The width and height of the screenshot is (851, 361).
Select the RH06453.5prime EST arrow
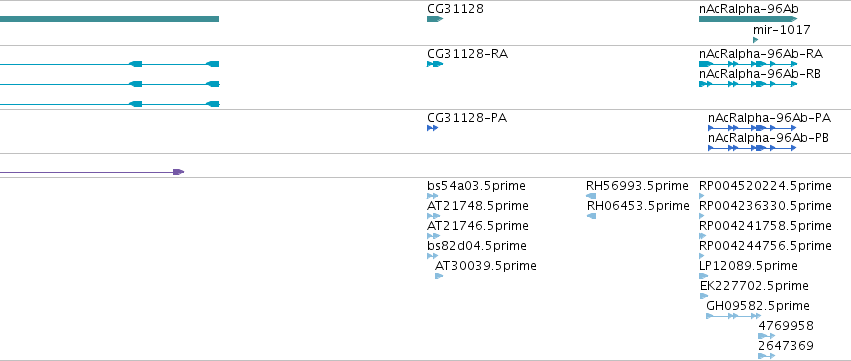point(592,216)
